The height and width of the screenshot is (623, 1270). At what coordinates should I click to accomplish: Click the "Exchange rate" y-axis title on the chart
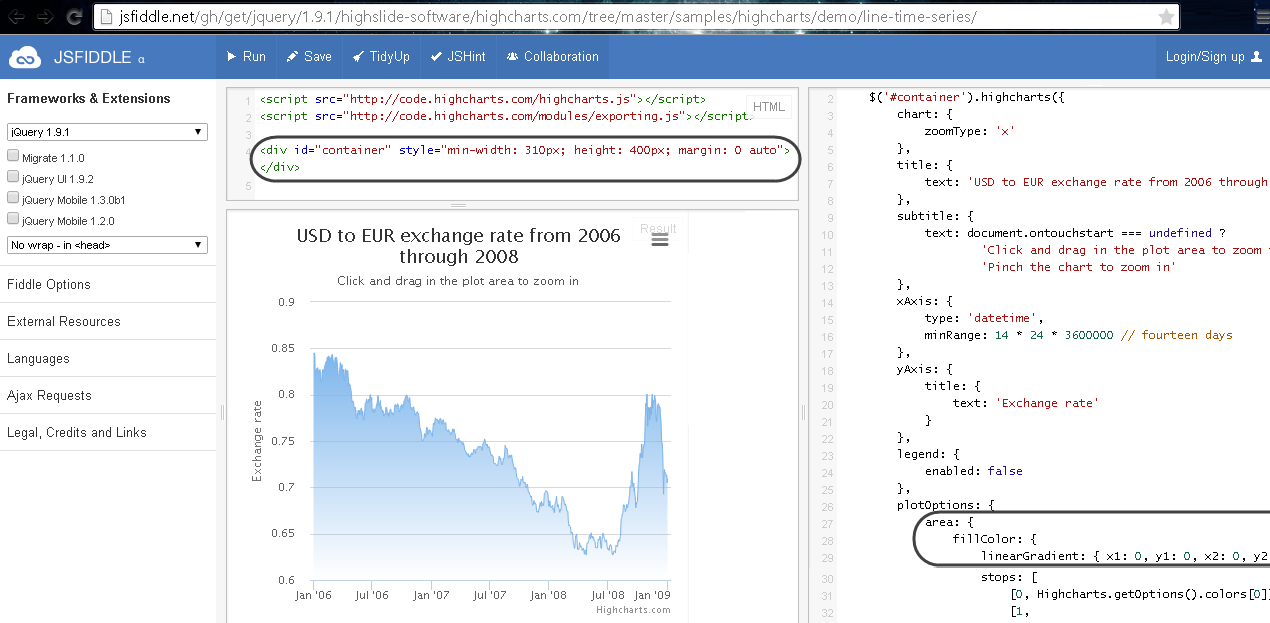257,441
